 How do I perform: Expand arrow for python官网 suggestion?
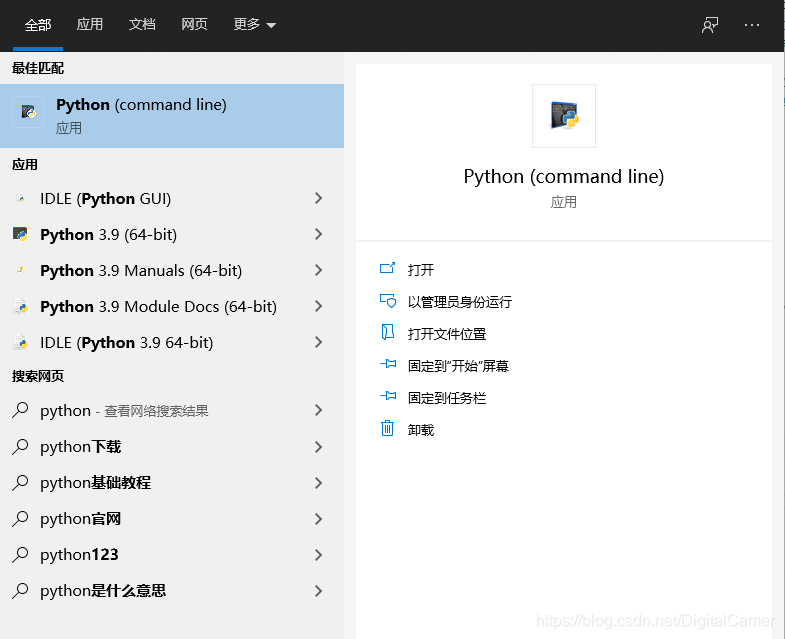click(x=318, y=519)
